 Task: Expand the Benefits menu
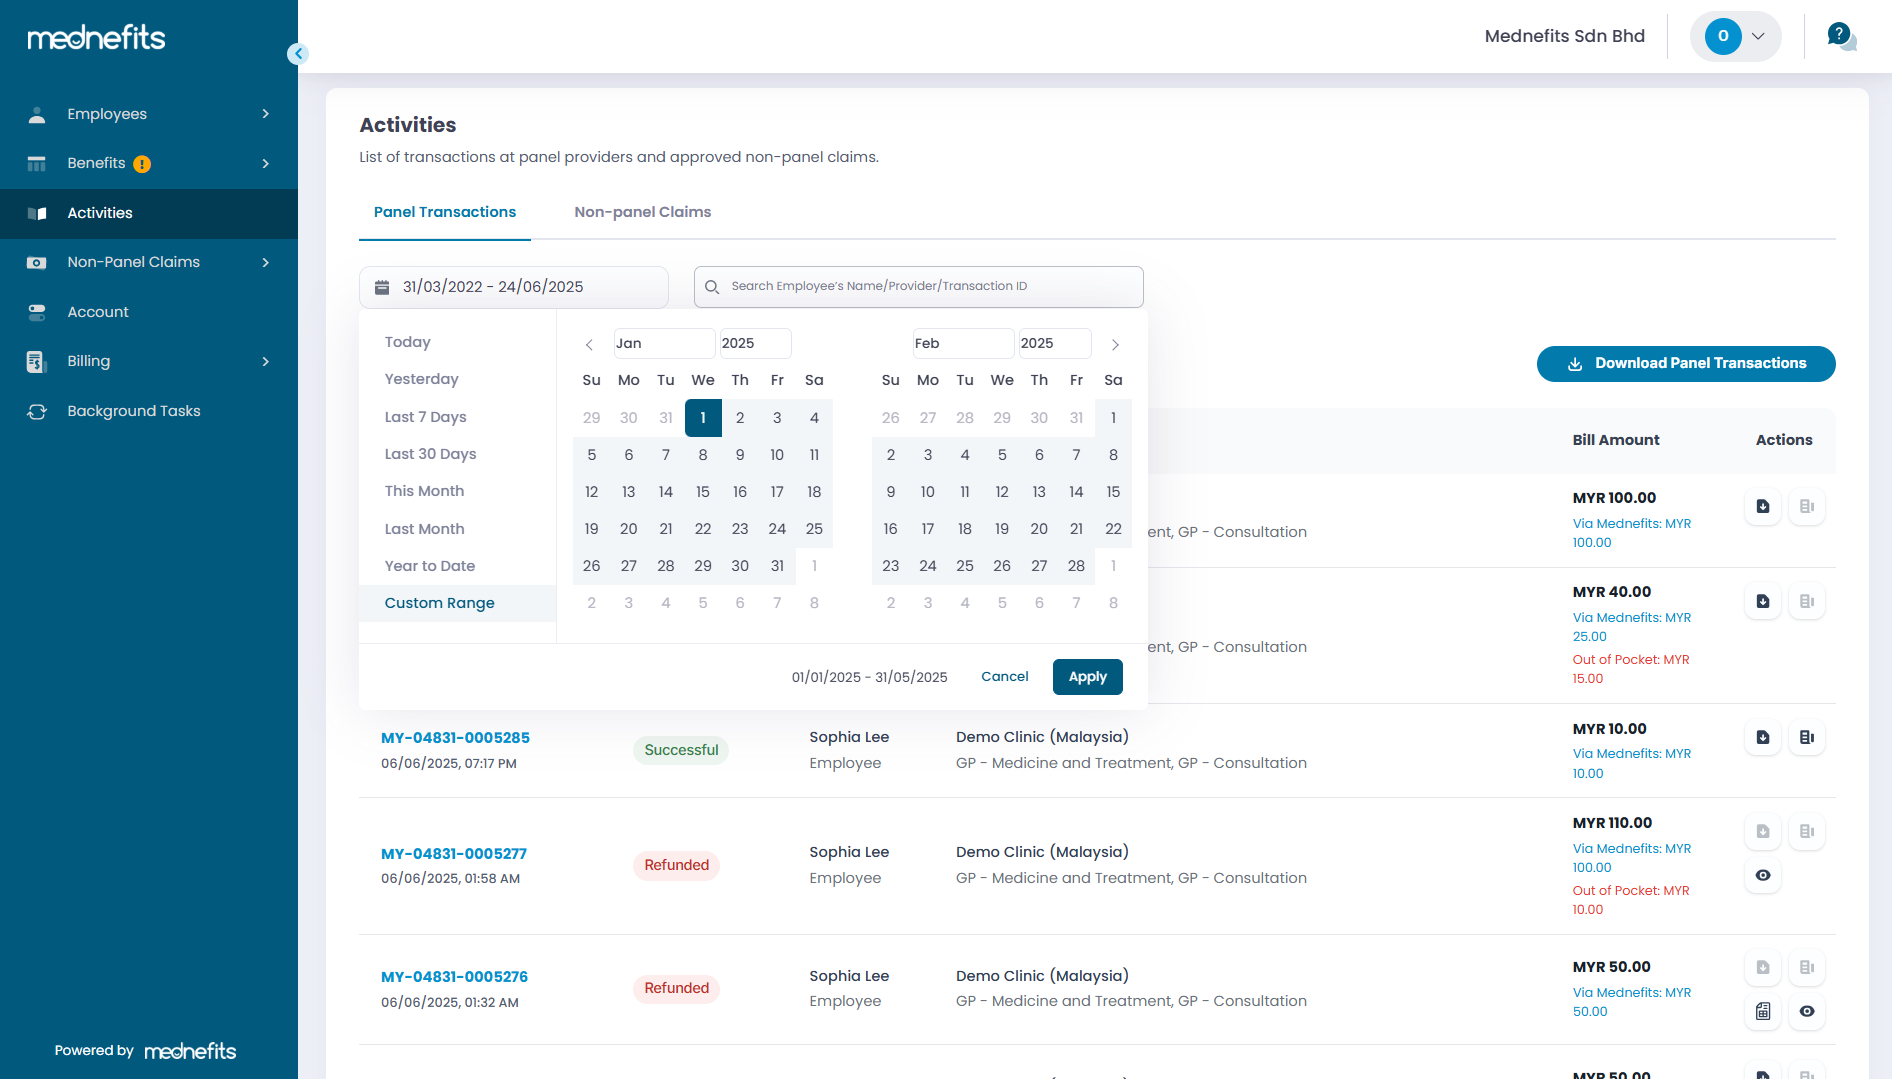pos(265,163)
